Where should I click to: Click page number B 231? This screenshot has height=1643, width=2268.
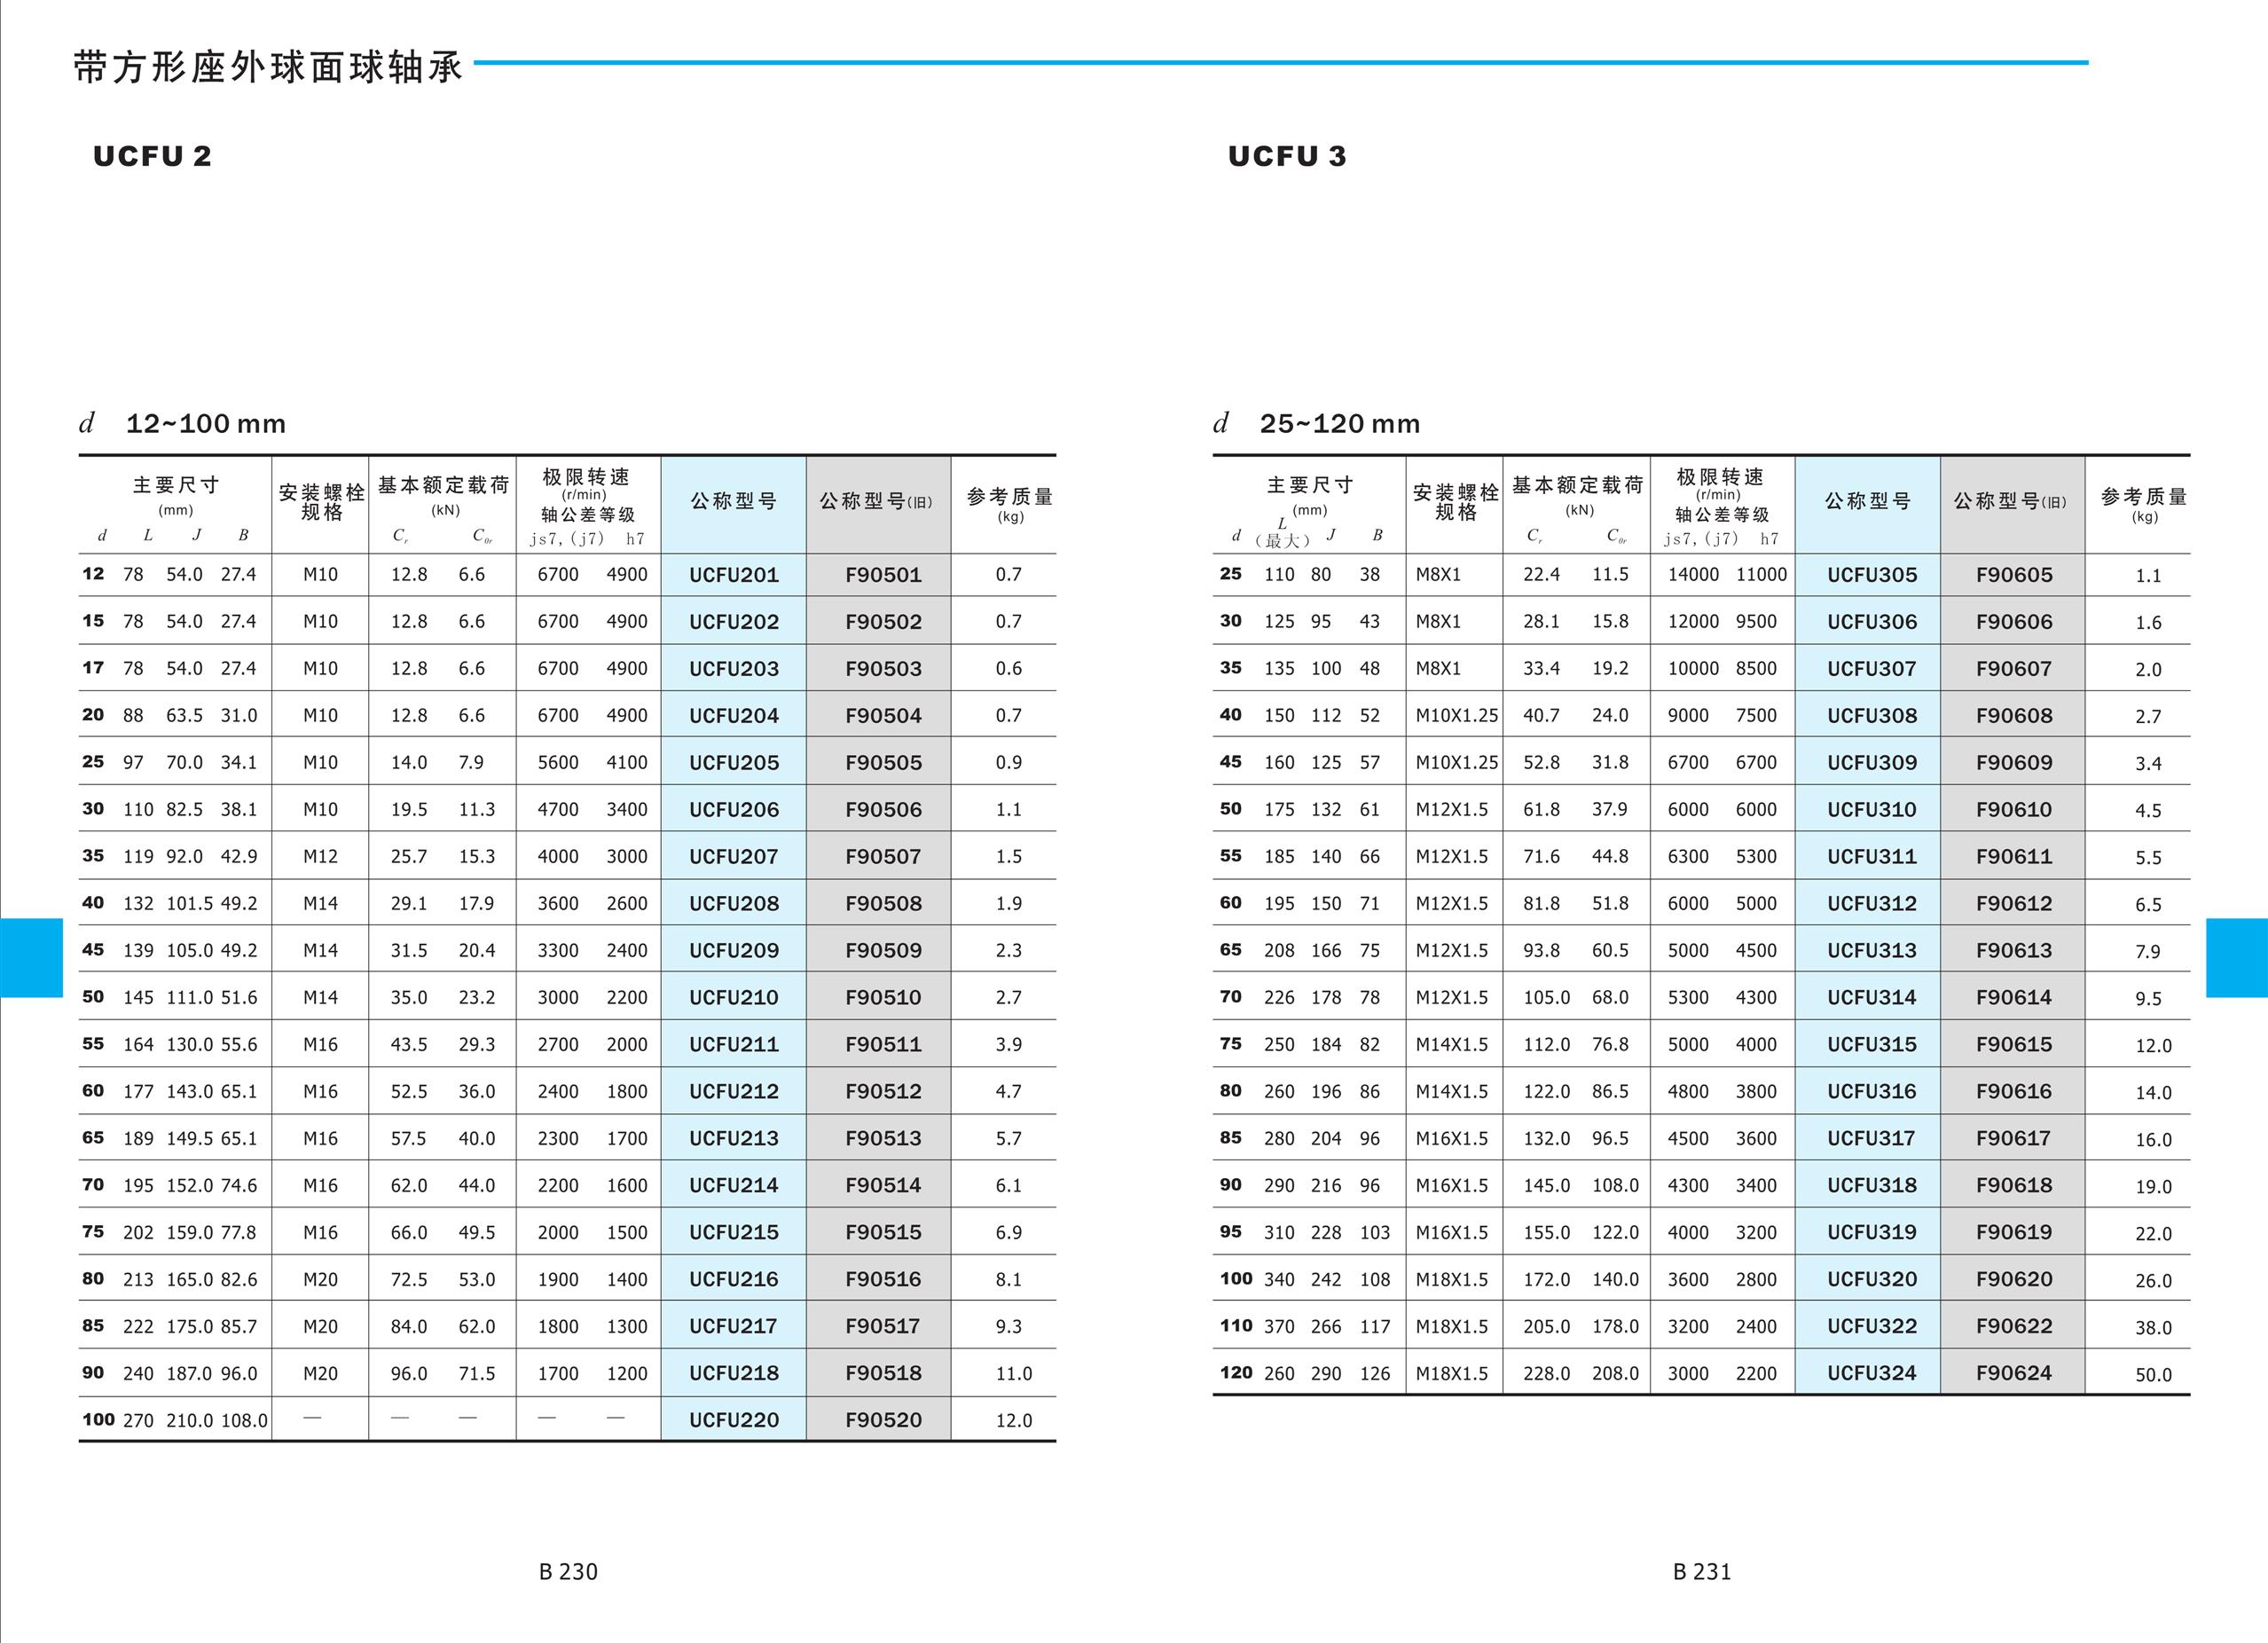pos(1701,1571)
